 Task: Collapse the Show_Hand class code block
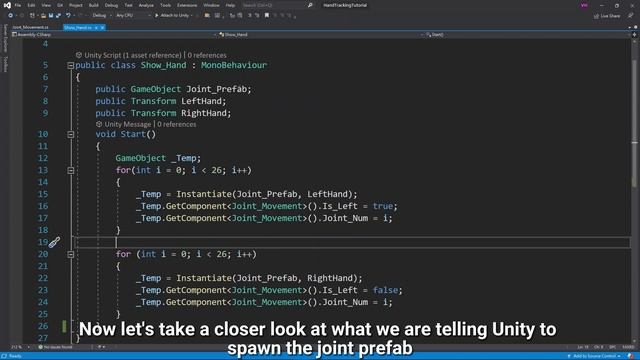(71, 65)
